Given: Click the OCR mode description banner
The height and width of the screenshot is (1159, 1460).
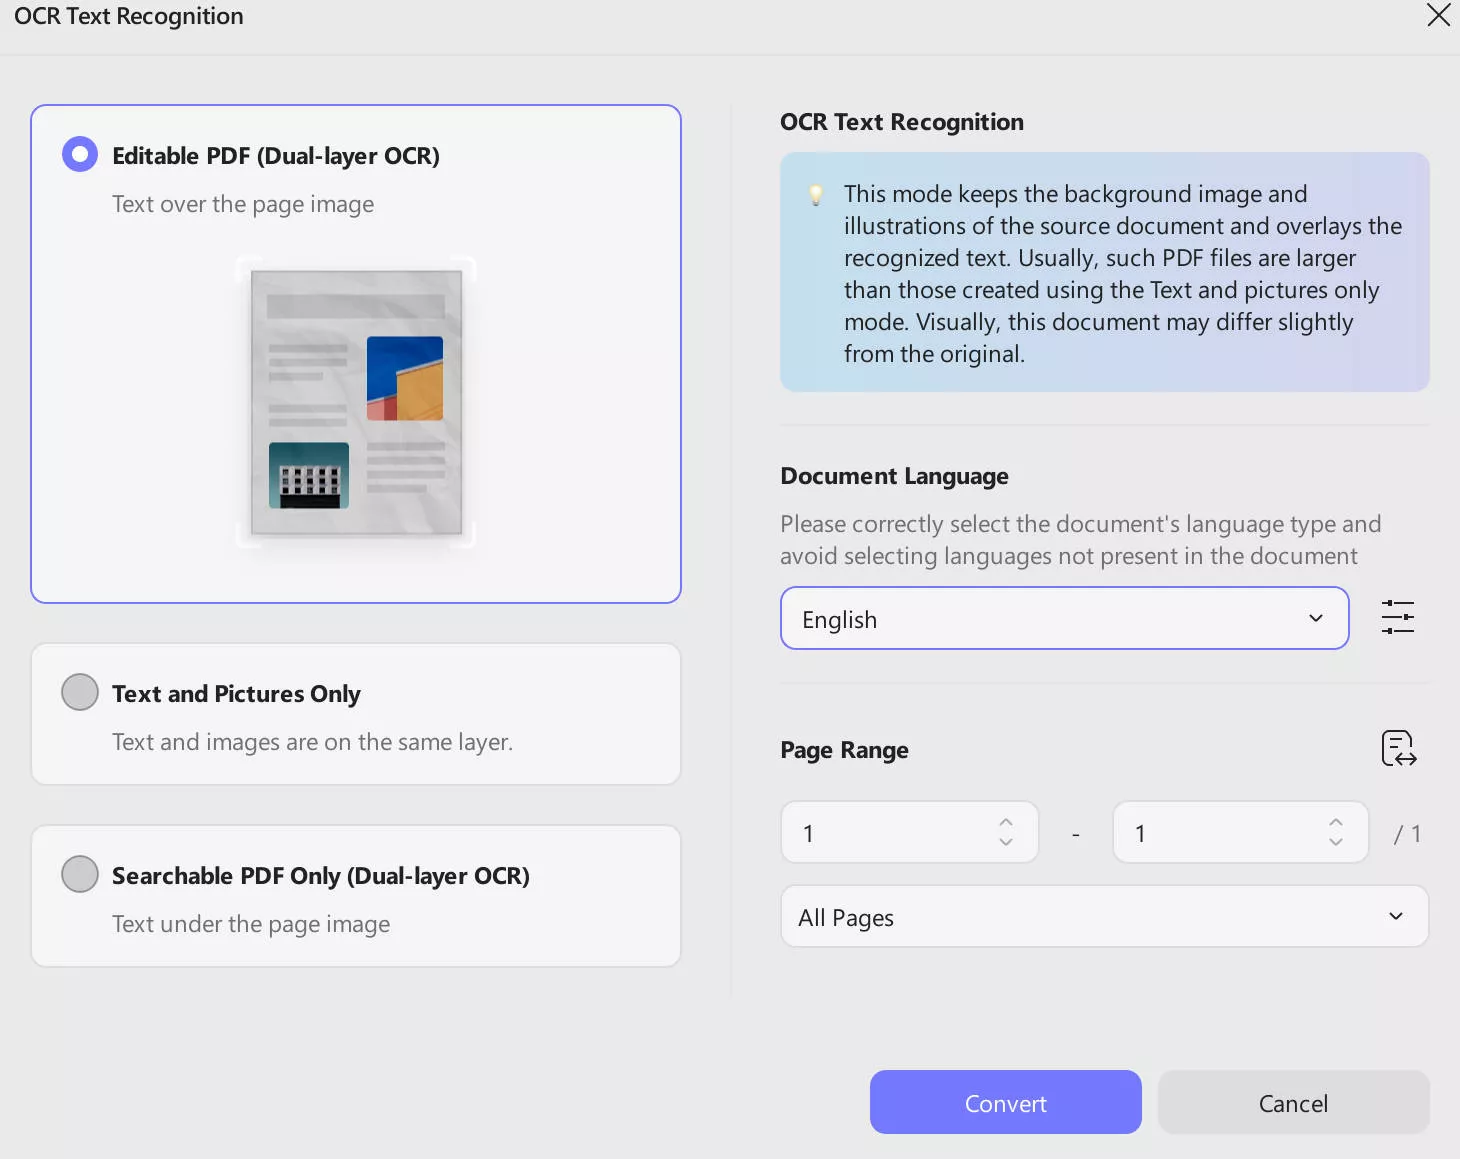Looking at the screenshot, I should coord(1104,272).
